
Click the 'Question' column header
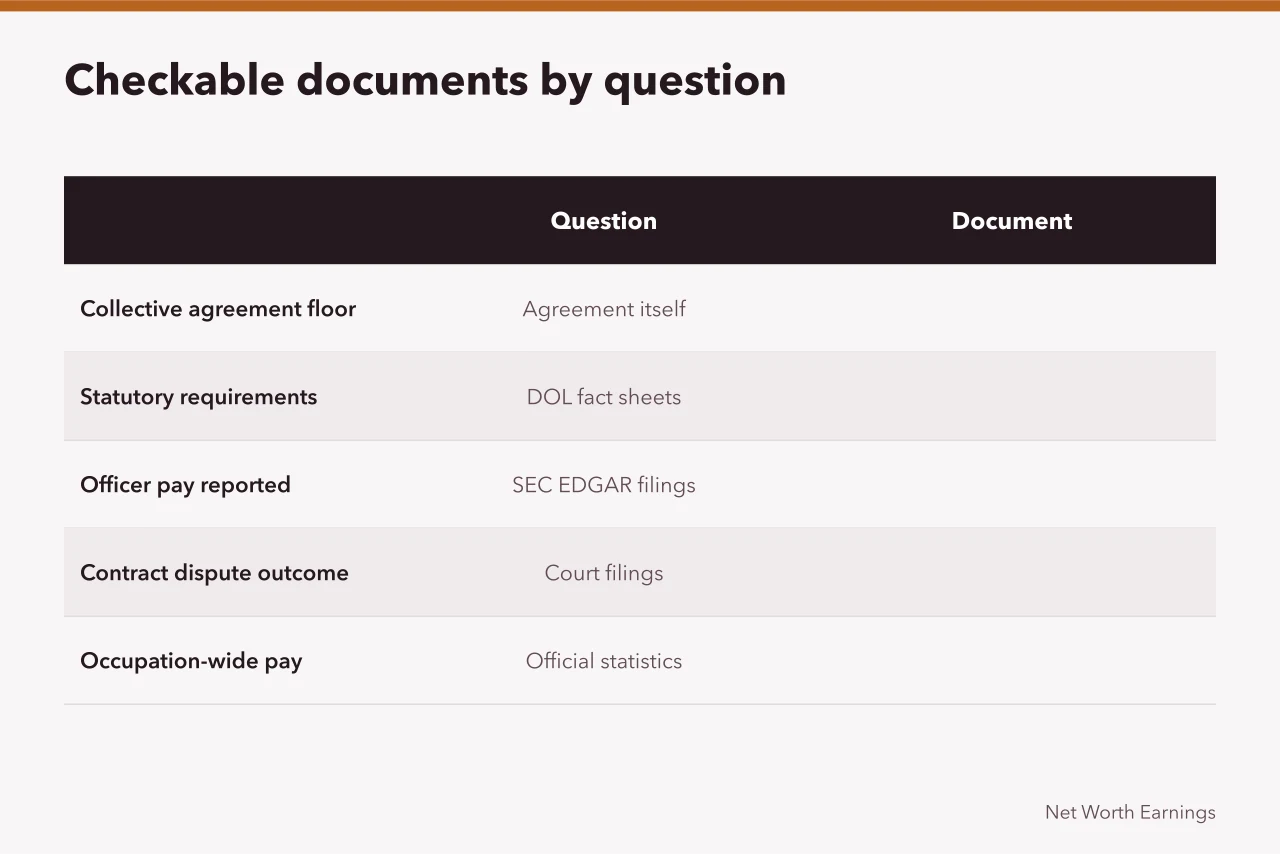click(604, 221)
